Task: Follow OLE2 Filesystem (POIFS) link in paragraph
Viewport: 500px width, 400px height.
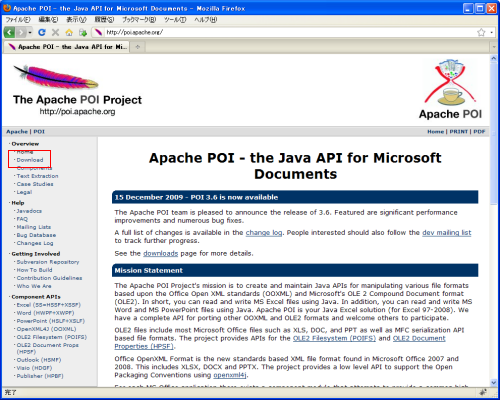Action: click(334, 338)
